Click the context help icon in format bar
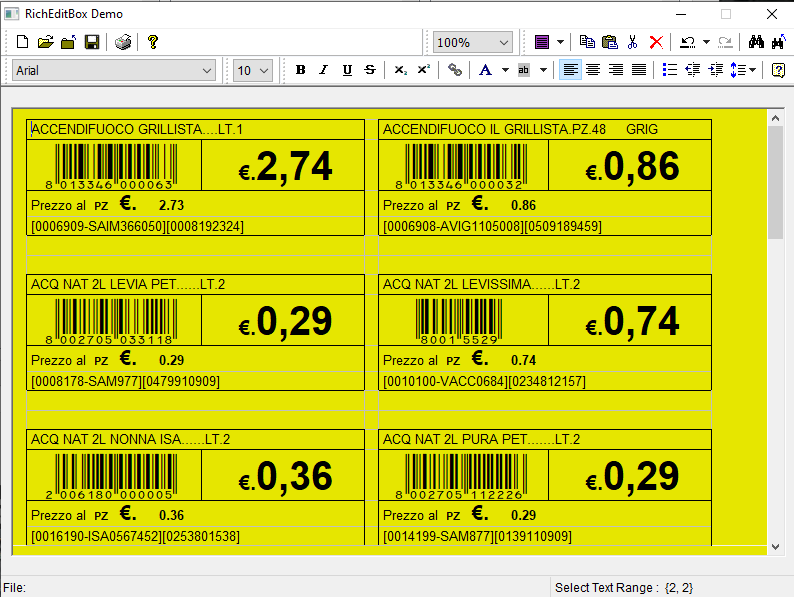The image size is (794, 597). (x=778, y=70)
